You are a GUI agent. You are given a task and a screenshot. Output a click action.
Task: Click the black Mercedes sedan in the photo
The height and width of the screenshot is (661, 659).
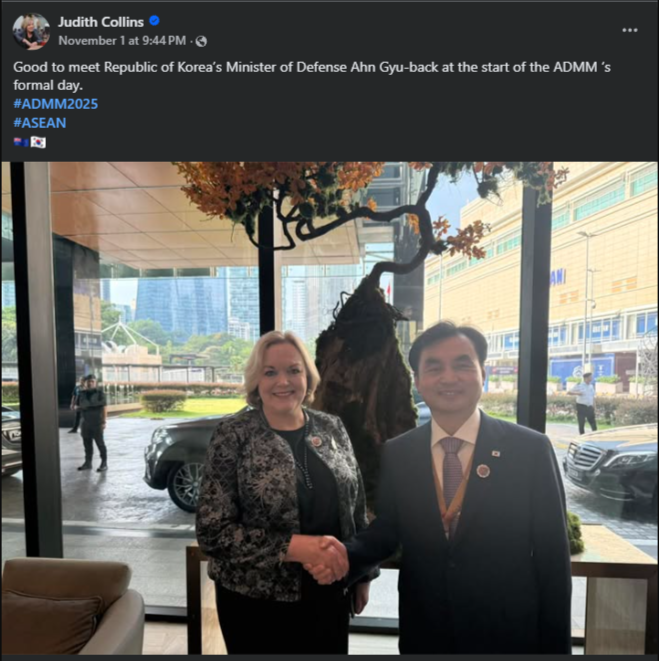pyautogui.click(x=610, y=464)
